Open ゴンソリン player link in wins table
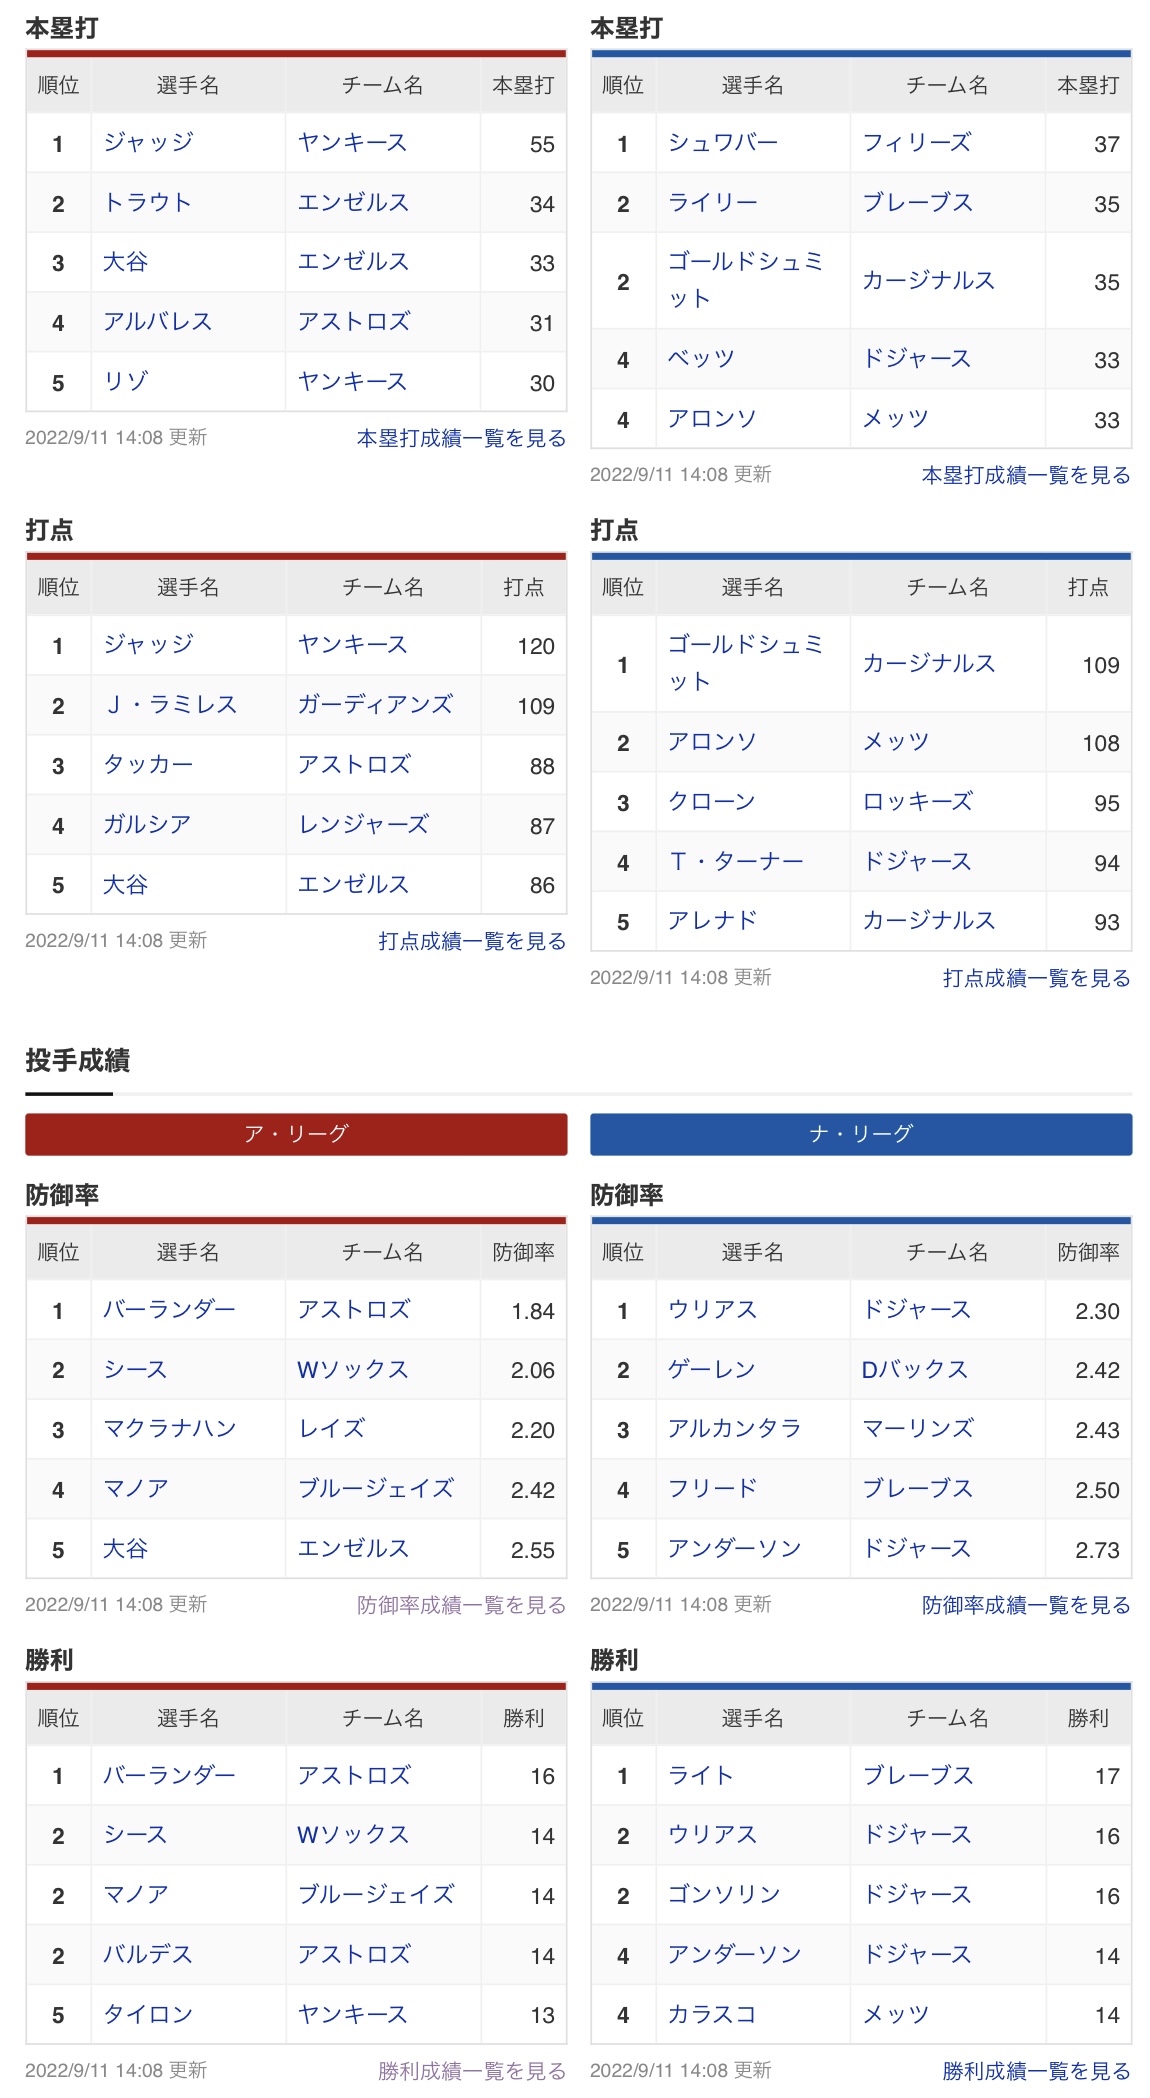 (x=724, y=1895)
